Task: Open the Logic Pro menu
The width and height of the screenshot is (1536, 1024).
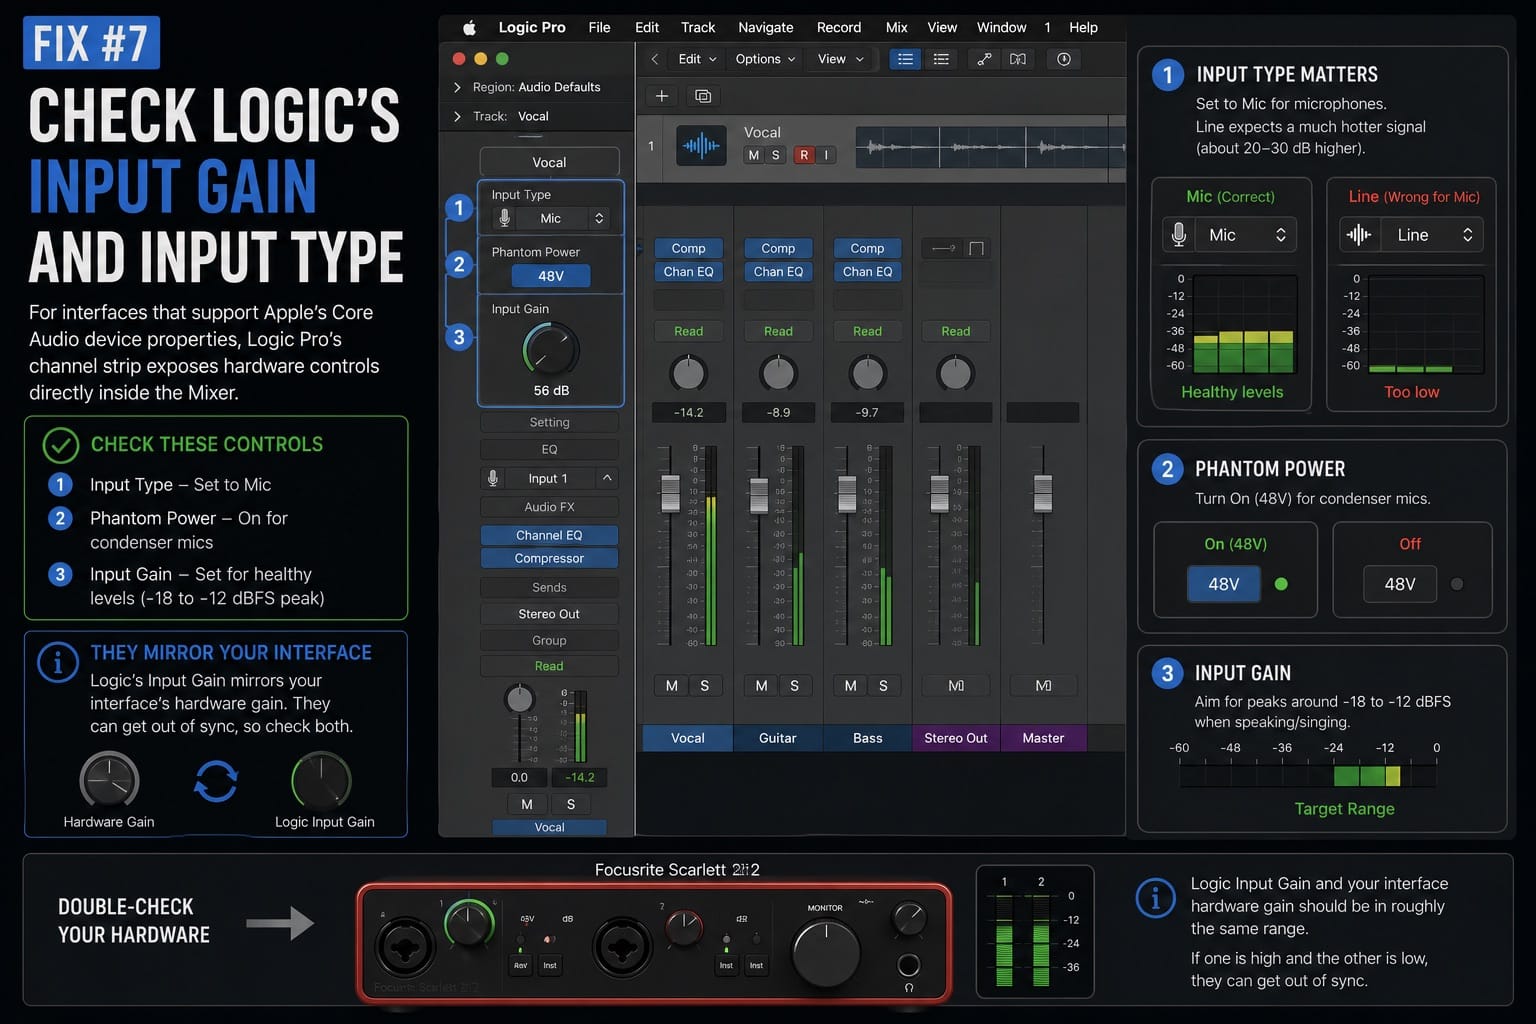Action: 532,27
